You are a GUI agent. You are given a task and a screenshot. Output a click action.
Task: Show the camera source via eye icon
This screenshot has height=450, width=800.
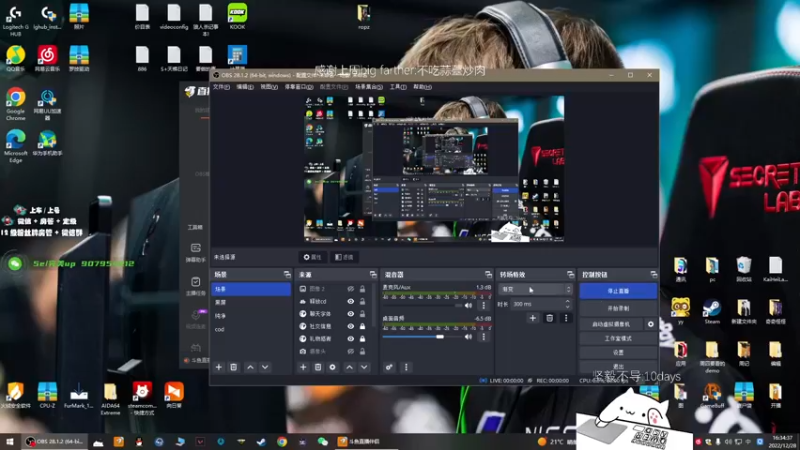pyautogui.click(x=351, y=351)
